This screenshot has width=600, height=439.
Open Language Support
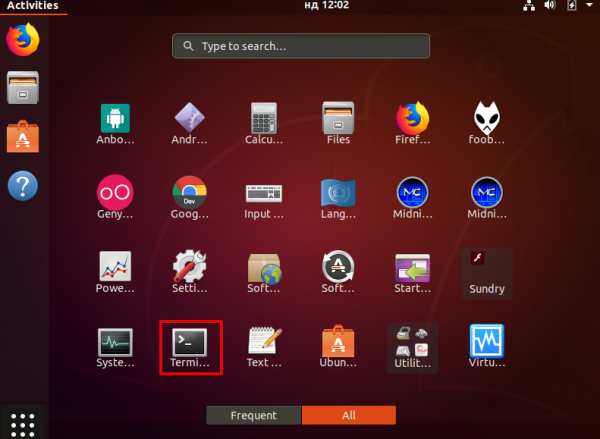[x=338, y=197]
